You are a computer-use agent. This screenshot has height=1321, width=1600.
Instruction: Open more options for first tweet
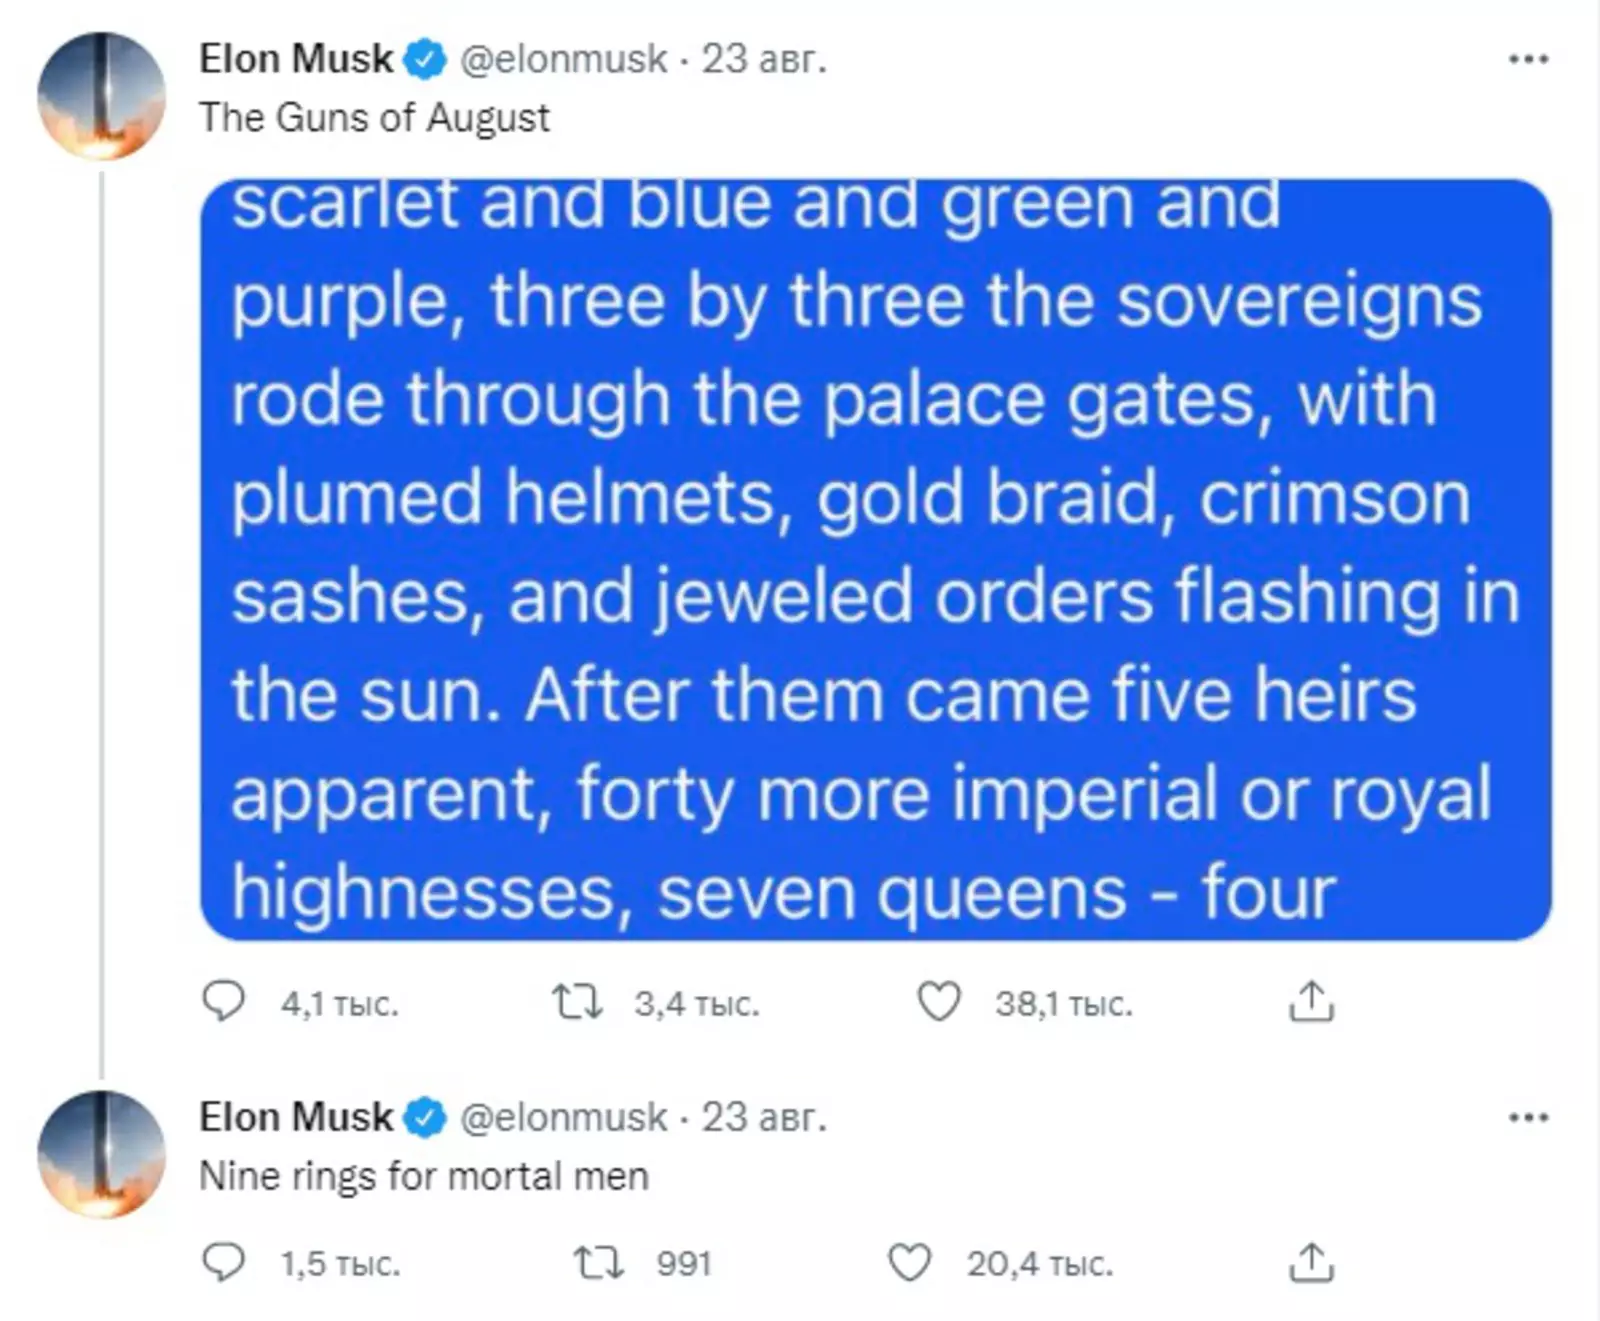[1528, 60]
